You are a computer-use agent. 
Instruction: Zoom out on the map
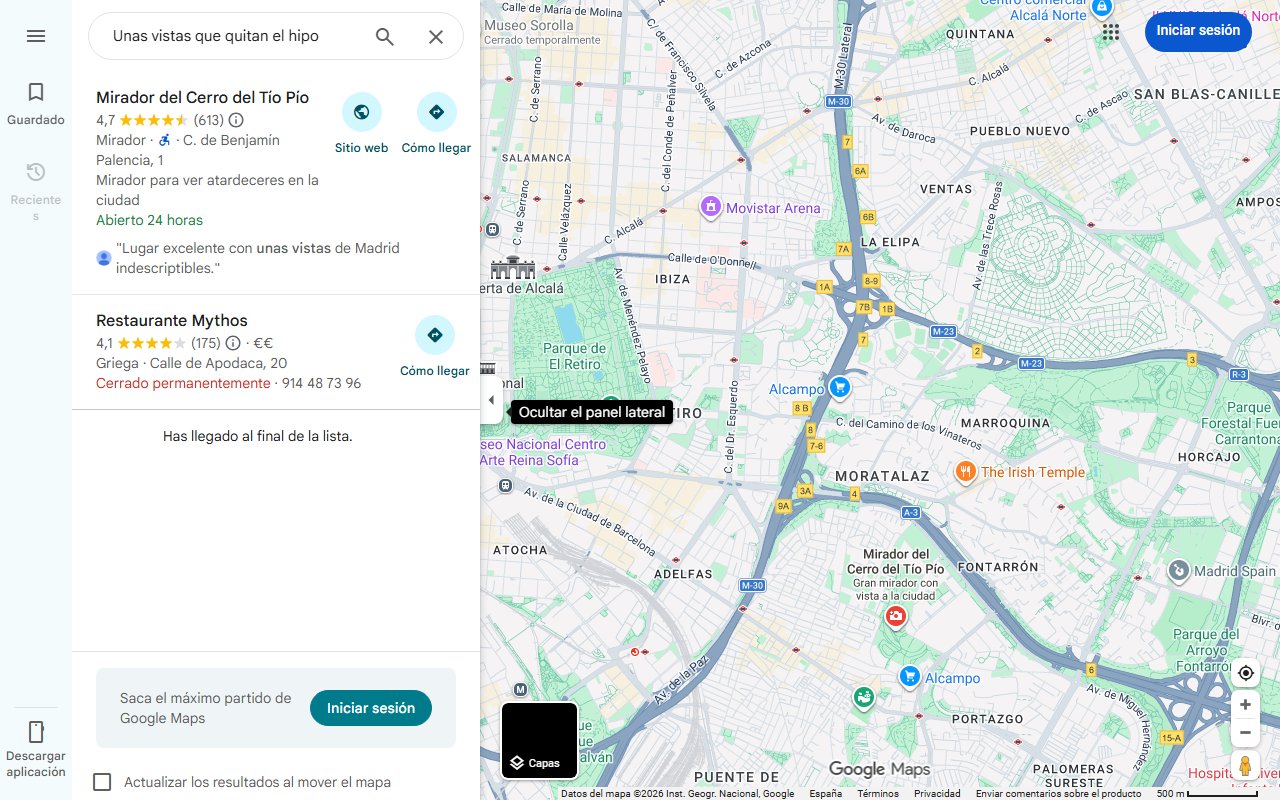click(1245, 733)
